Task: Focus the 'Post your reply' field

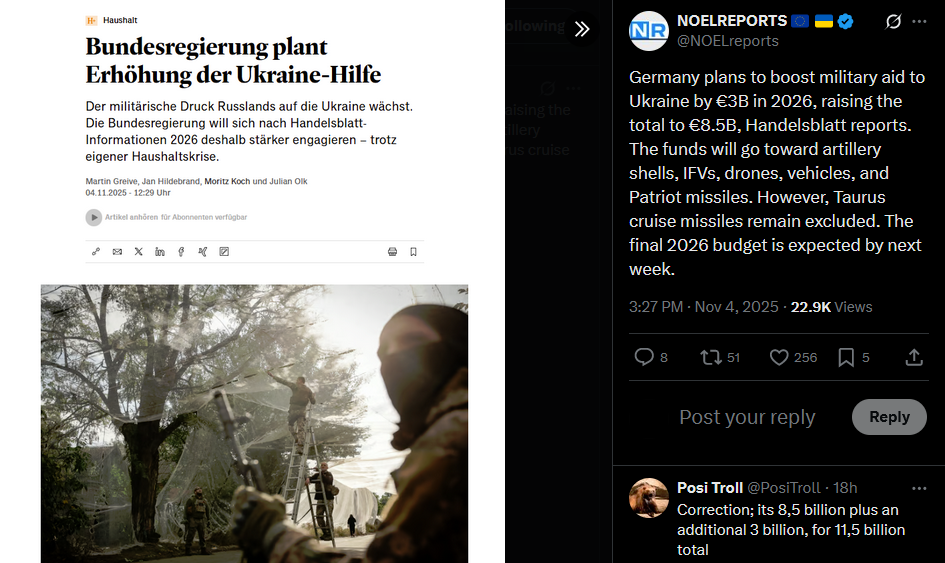Action: click(x=747, y=417)
